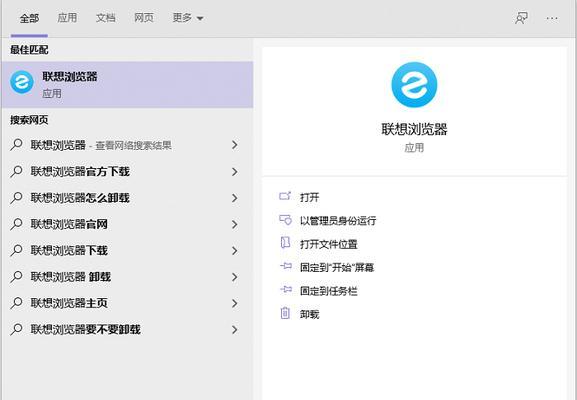This screenshot has height=400, width=577.
Task: Open the 网页 tab
Action: [144, 18]
